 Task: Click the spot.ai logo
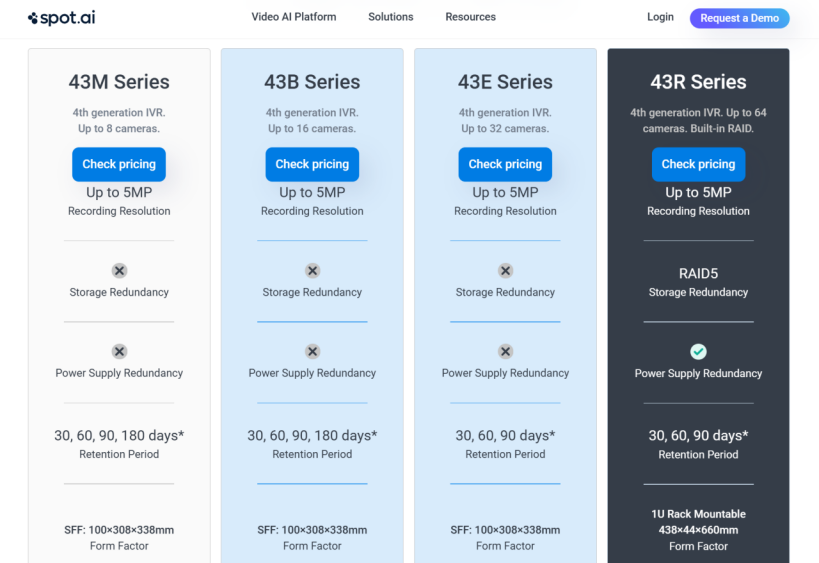pyautogui.click(x=62, y=18)
